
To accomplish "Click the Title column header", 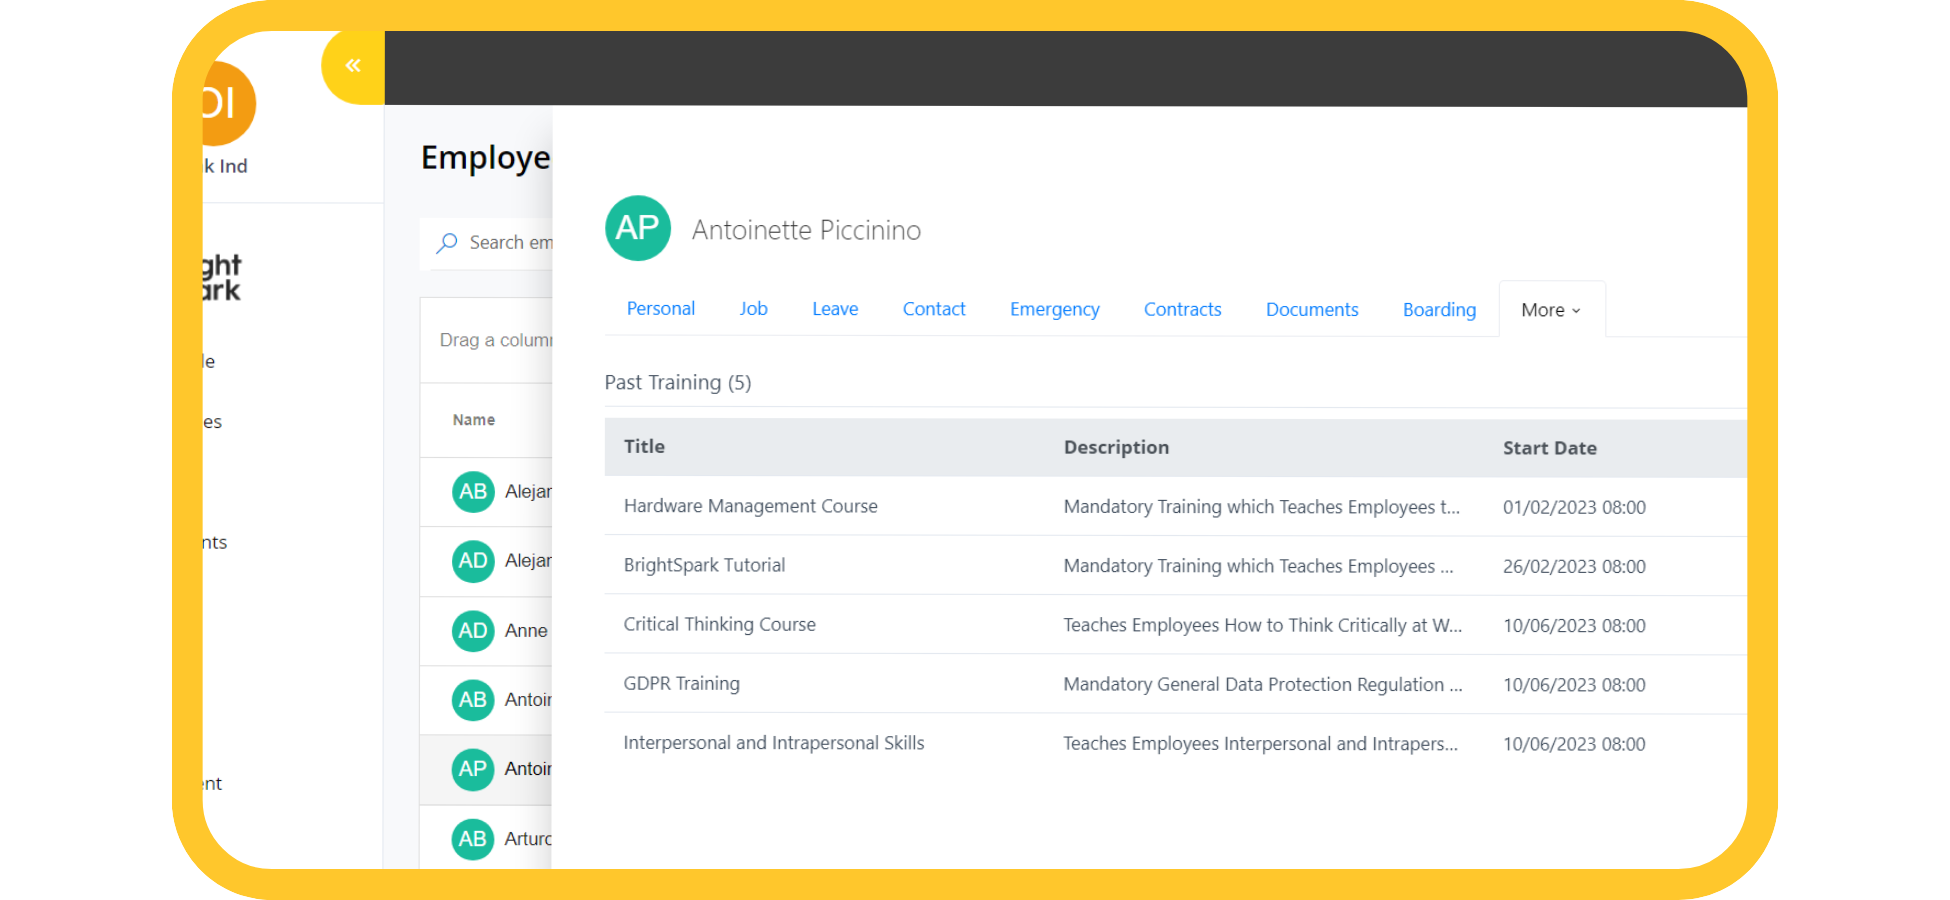I will (644, 447).
